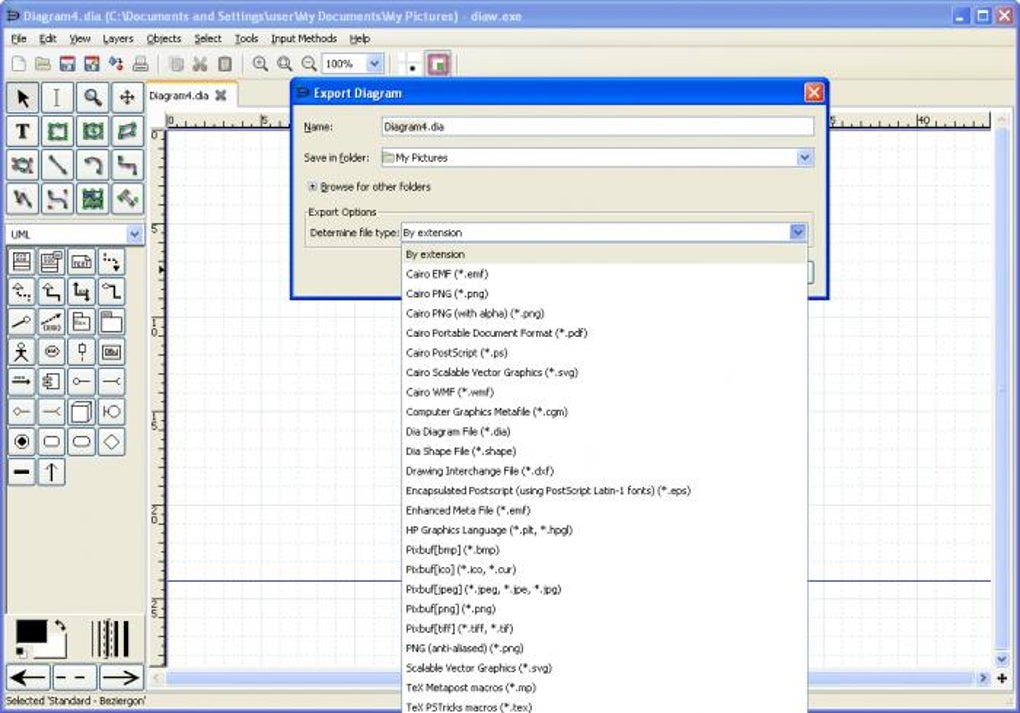Toggle snap to grid

411,64
